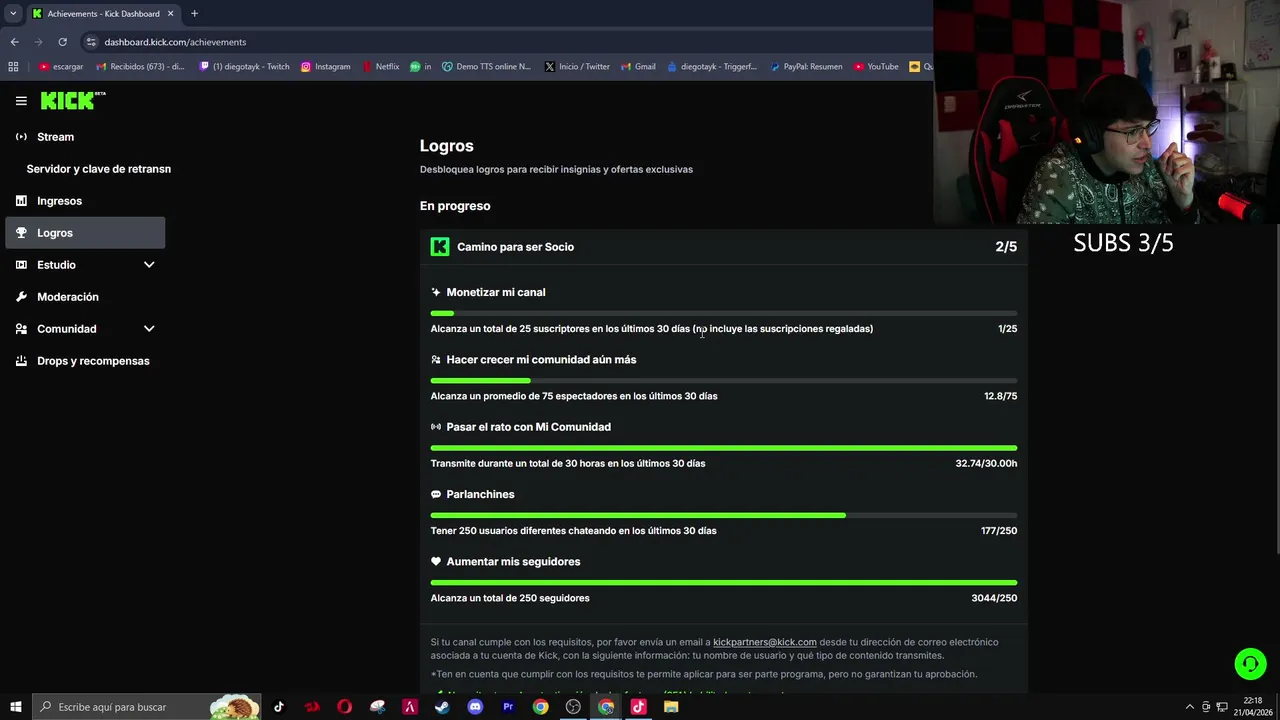Click the kickpartners@kick.com email link
The image size is (1280, 720).
tap(765, 642)
